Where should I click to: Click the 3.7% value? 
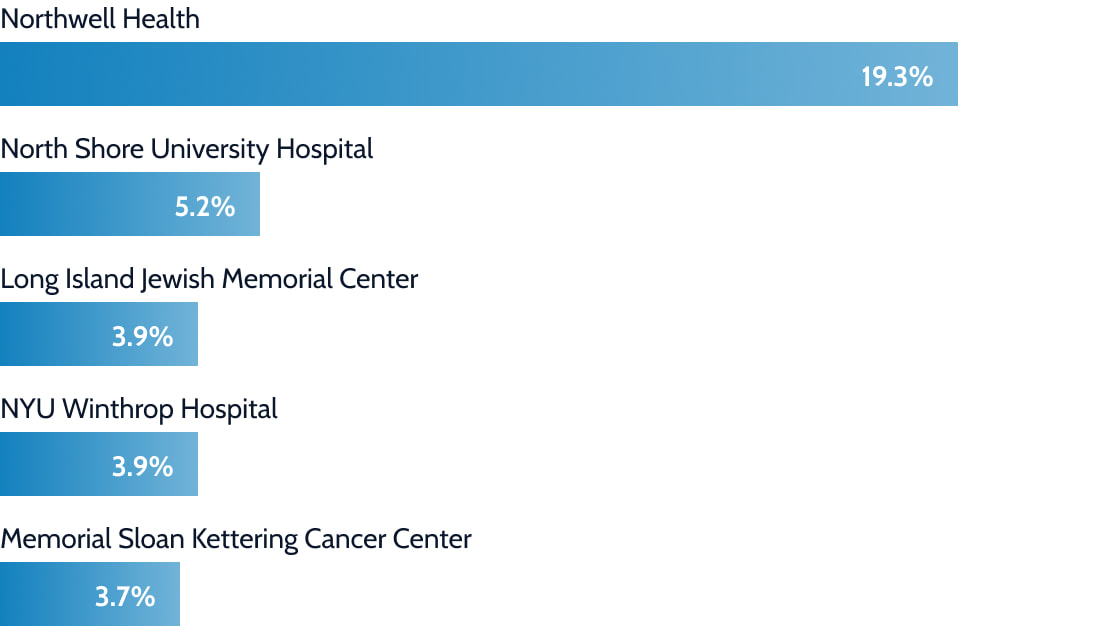[125, 597]
